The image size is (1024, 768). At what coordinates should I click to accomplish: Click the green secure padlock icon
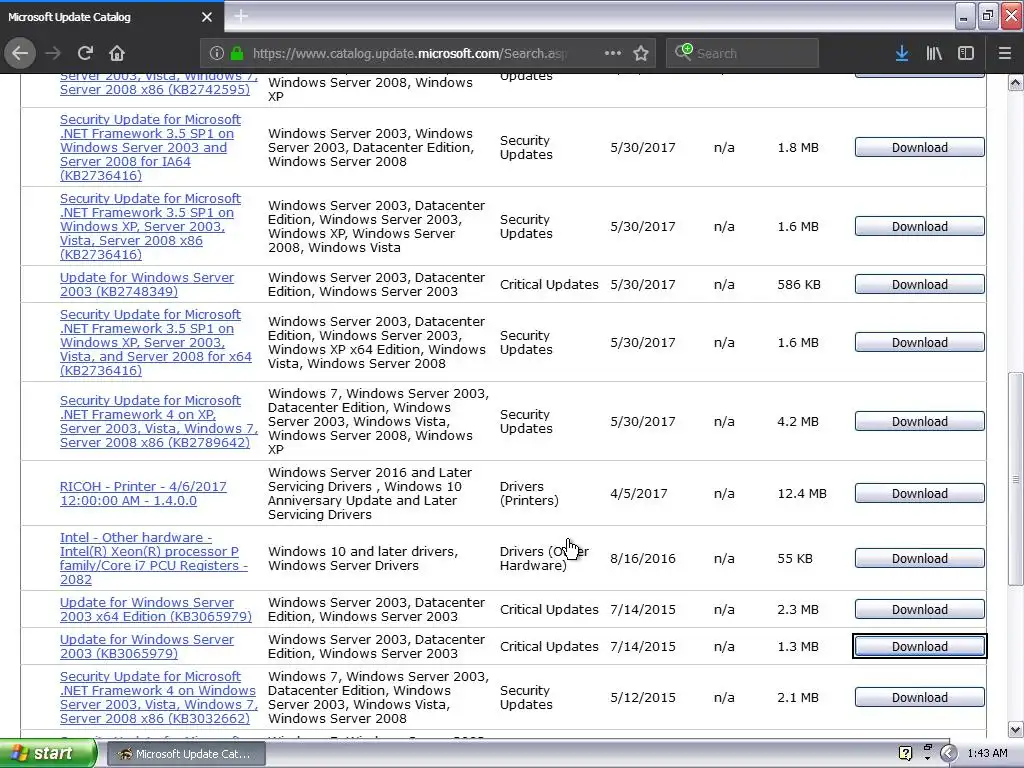tap(237, 53)
